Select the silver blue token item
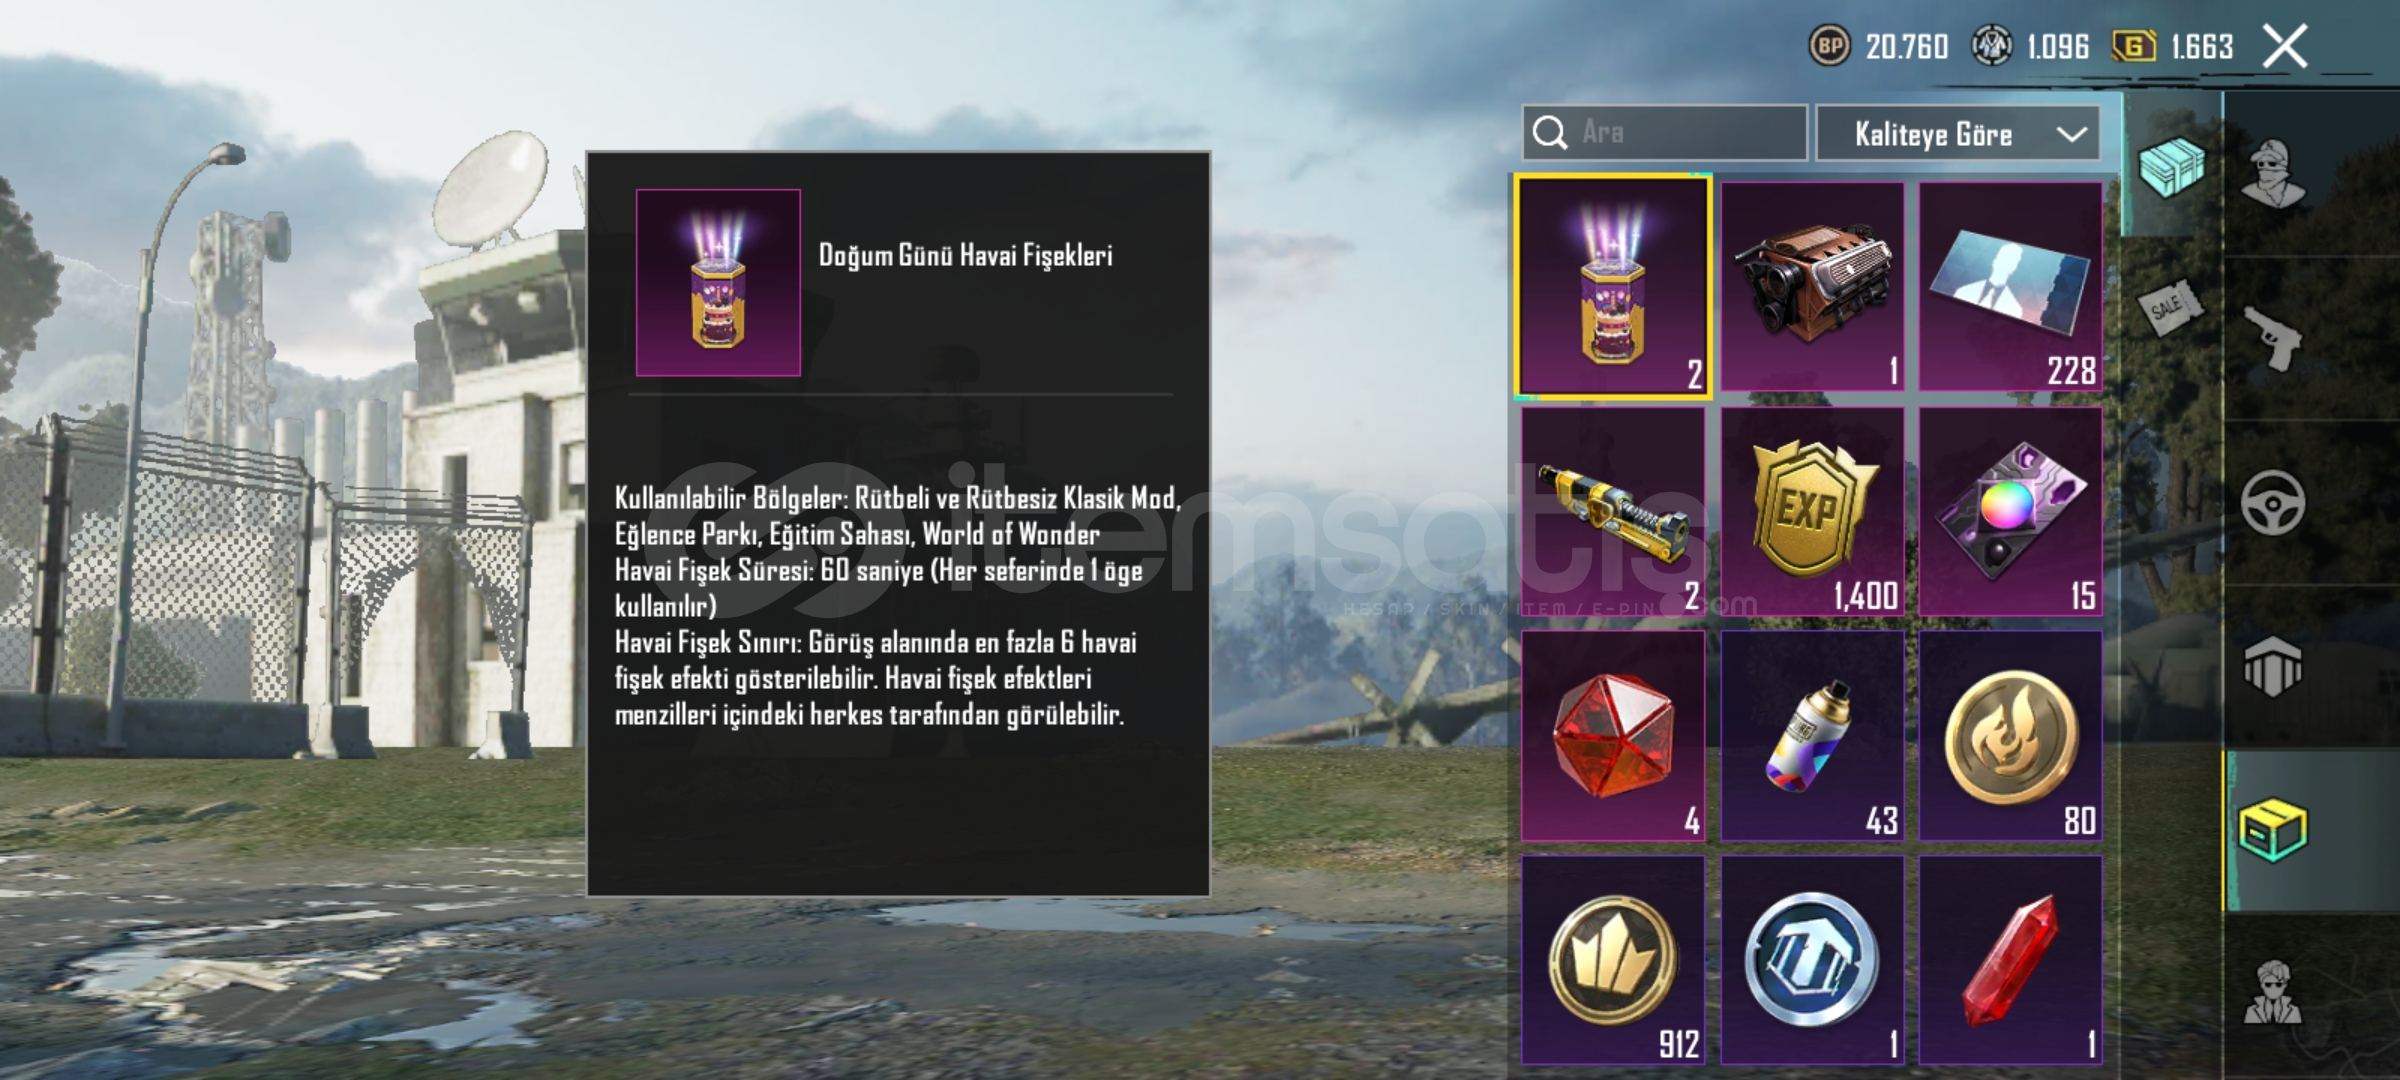2400x1080 pixels. 1812,960
